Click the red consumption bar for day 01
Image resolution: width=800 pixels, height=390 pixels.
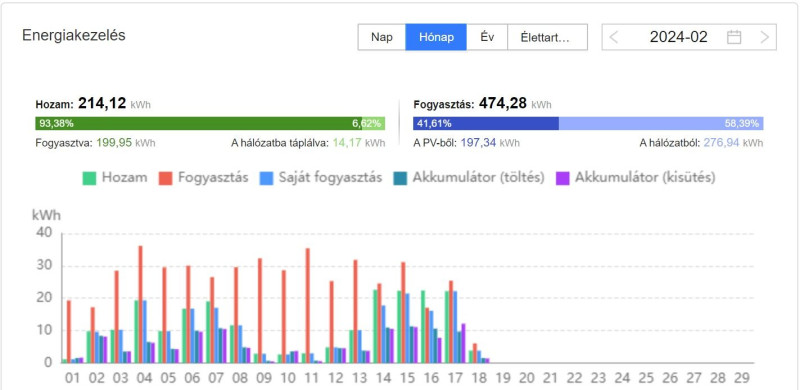[x=69, y=331]
